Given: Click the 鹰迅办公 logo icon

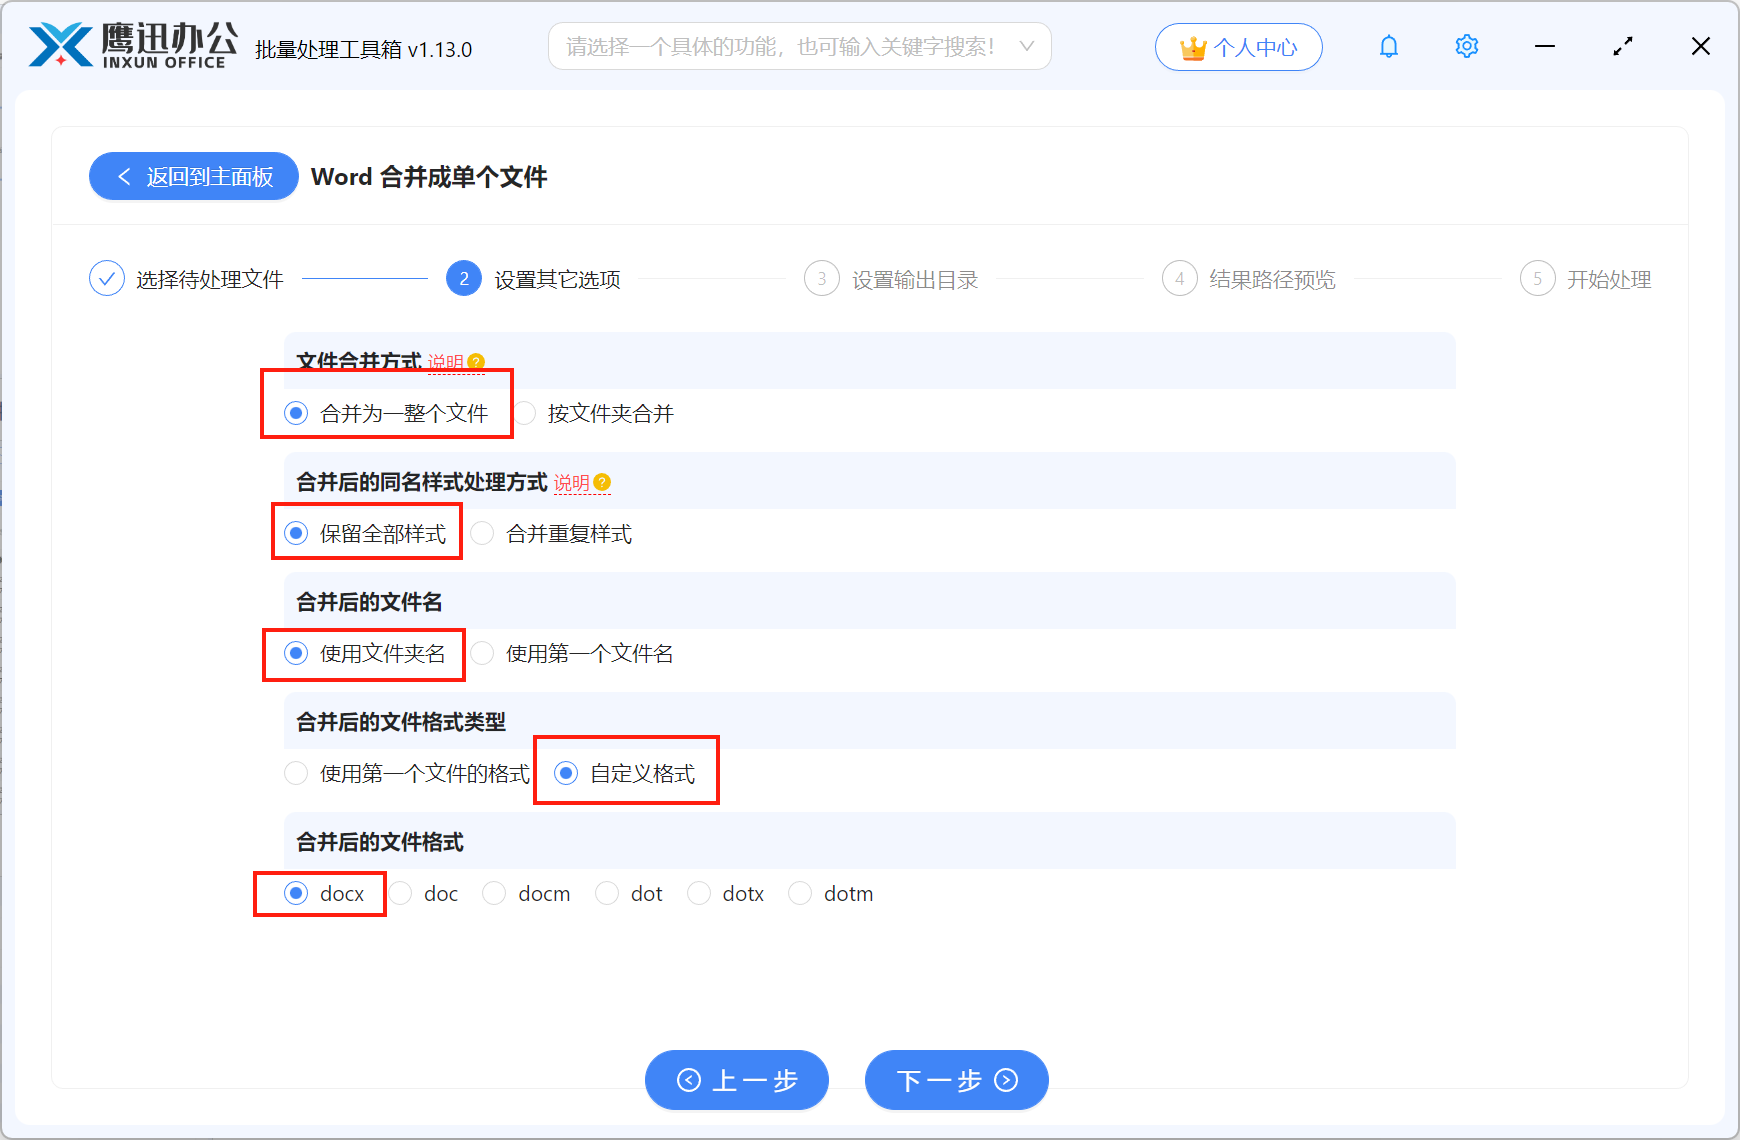Looking at the screenshot, I should pyautogui.click(x=57, y=45).
